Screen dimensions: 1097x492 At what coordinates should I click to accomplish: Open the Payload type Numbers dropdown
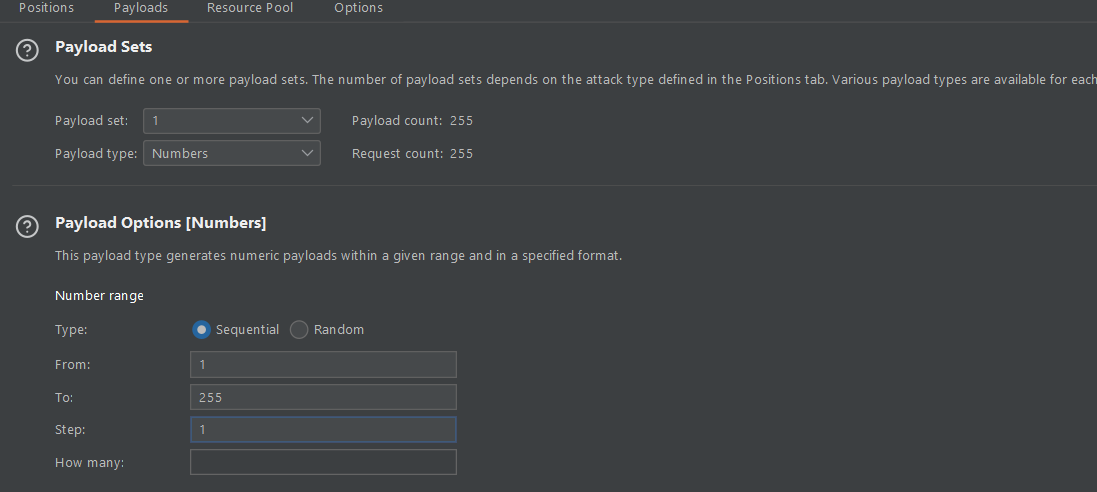tap(232, 154)
